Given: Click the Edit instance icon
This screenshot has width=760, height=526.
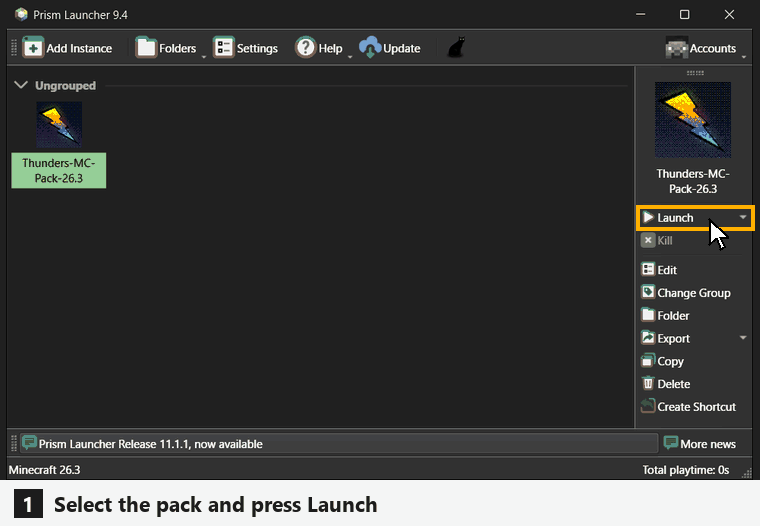Looking at the screenshot, I should tap(648, 269).
